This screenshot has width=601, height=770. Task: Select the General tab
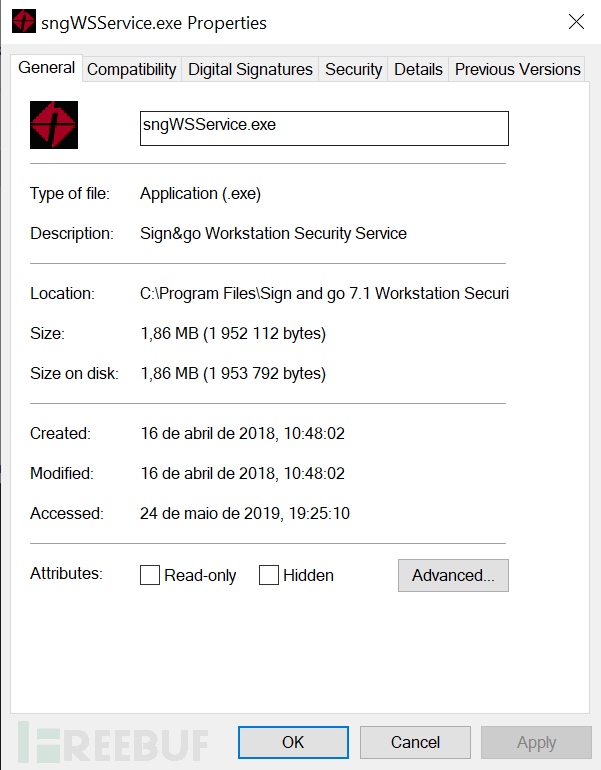47,68
